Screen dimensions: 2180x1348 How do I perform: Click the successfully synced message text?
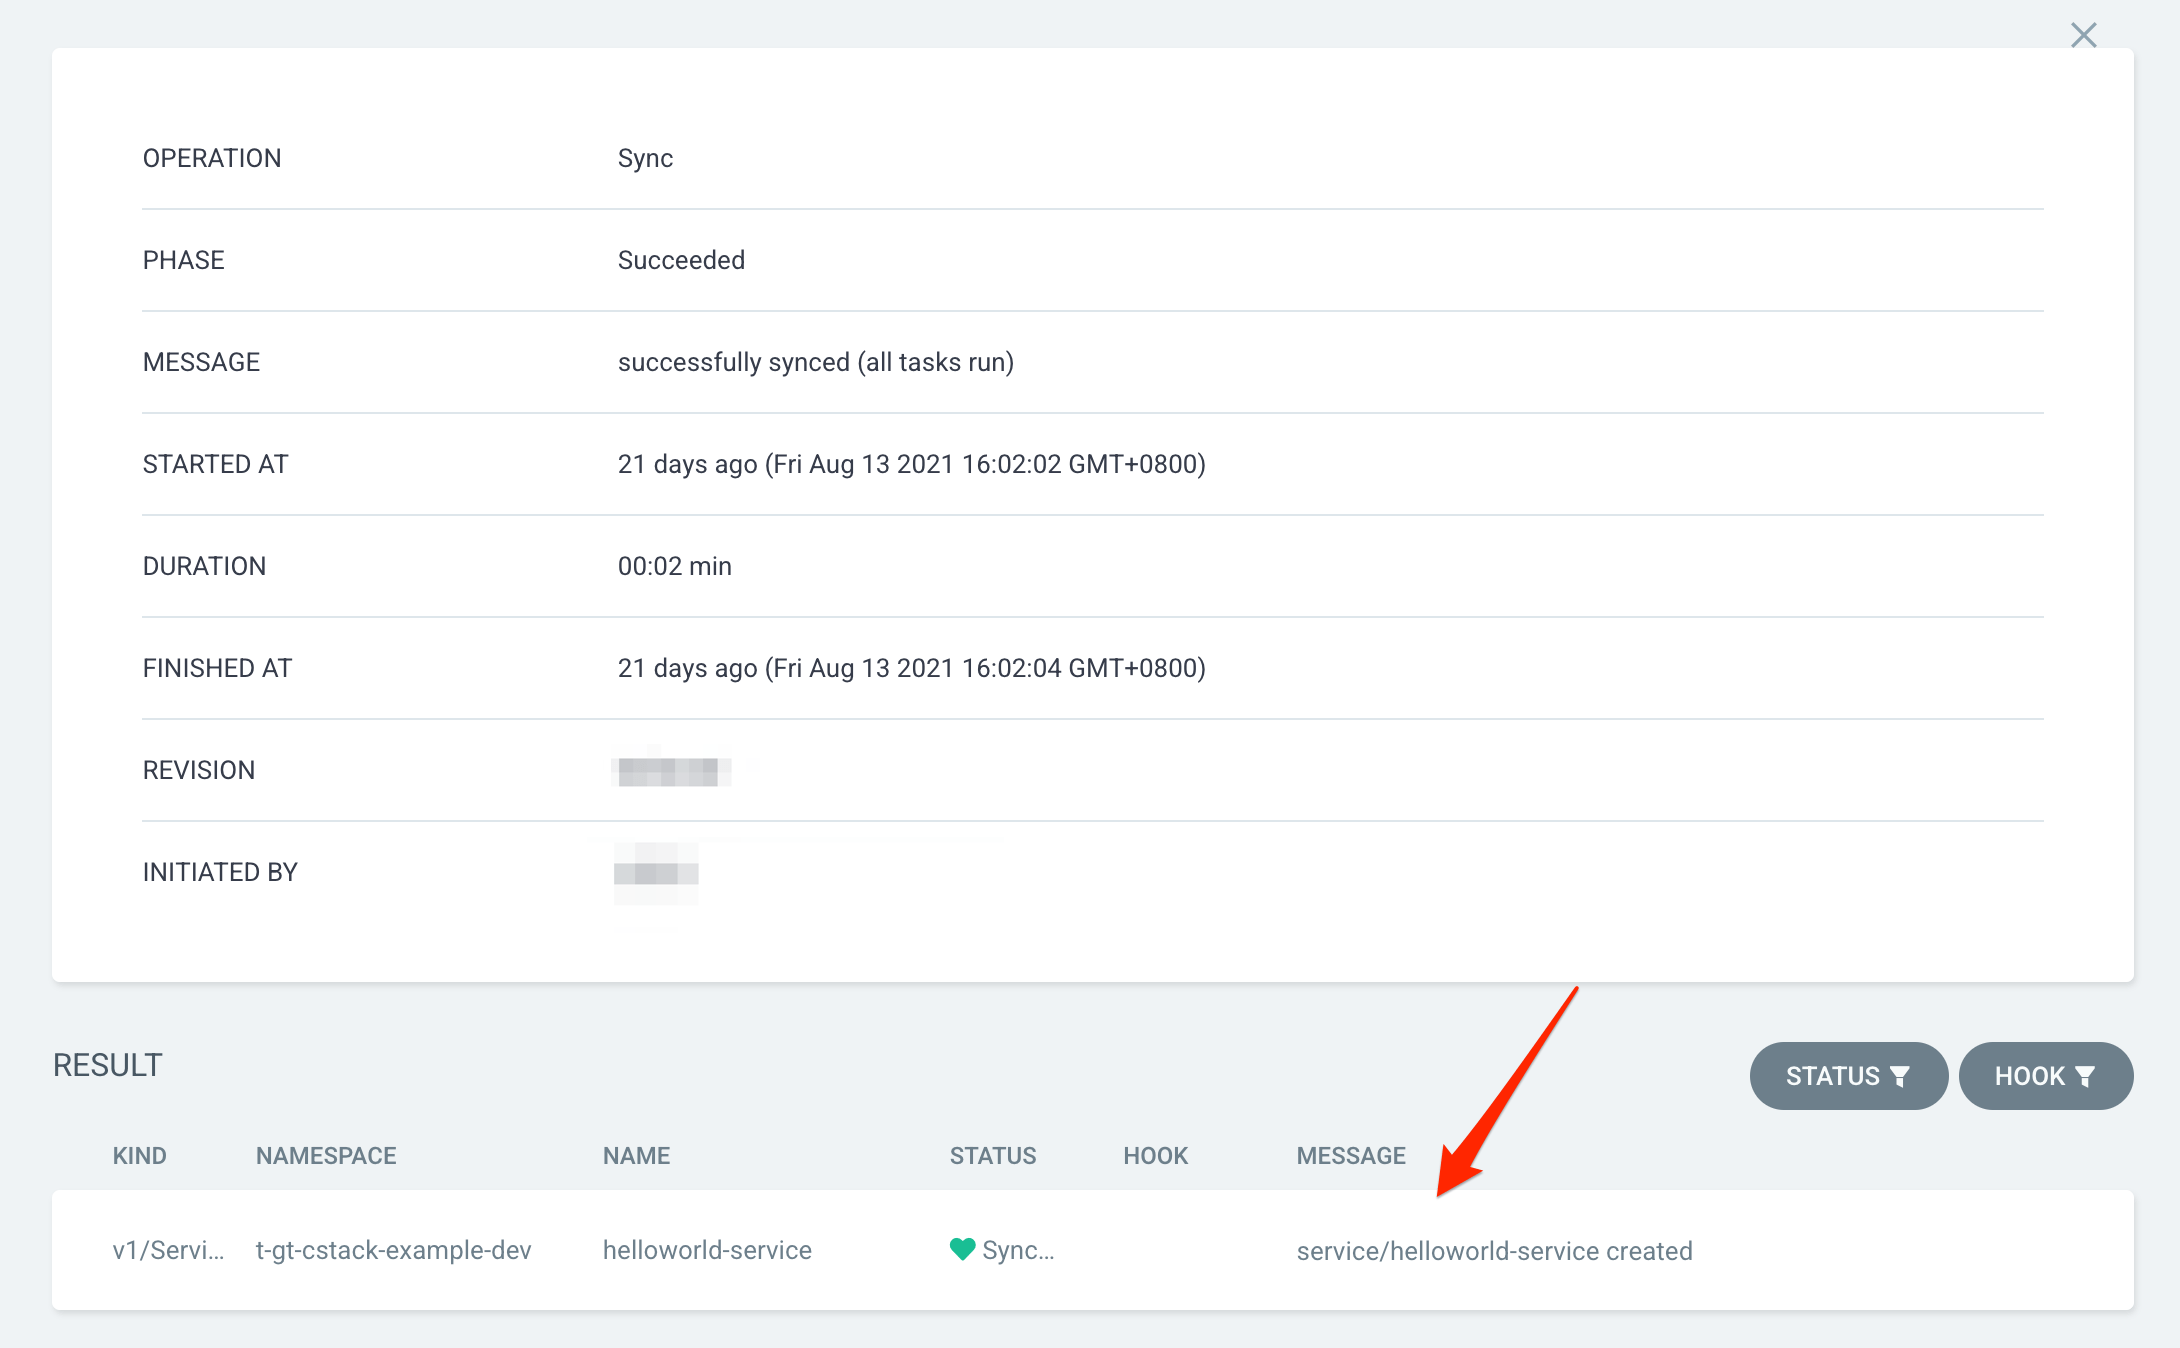point(816,362)
